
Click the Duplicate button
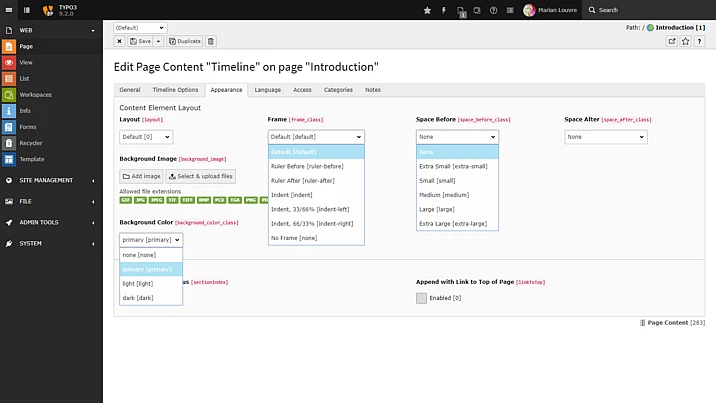[184, 41]
